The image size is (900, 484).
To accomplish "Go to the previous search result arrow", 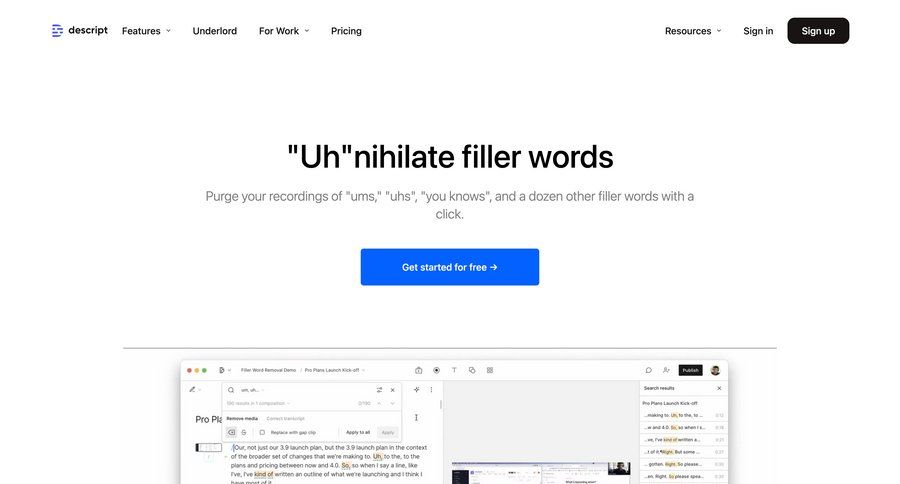I will pyautogui.click(x=379, y=404).
